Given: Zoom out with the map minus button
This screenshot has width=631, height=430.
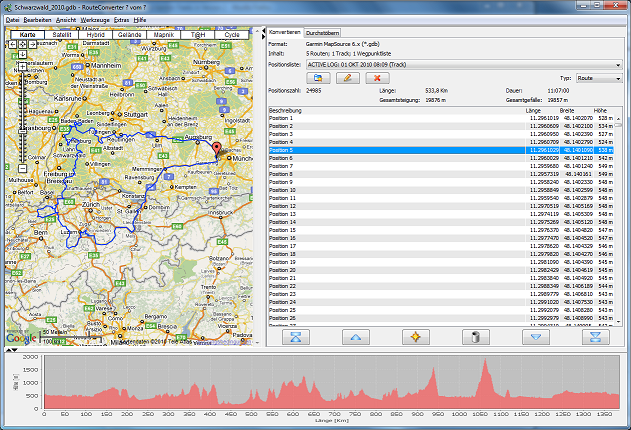Looking at the screenshot, I should [x=23, y=169].
